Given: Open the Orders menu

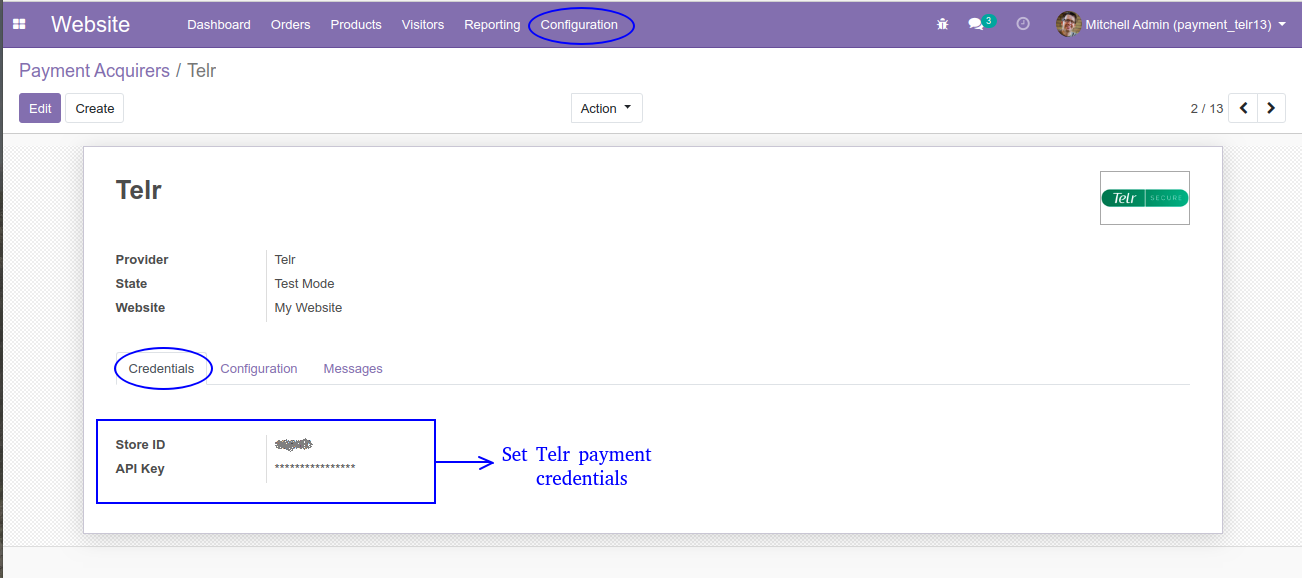Looking at the screenshot, I should pos(291,24).
